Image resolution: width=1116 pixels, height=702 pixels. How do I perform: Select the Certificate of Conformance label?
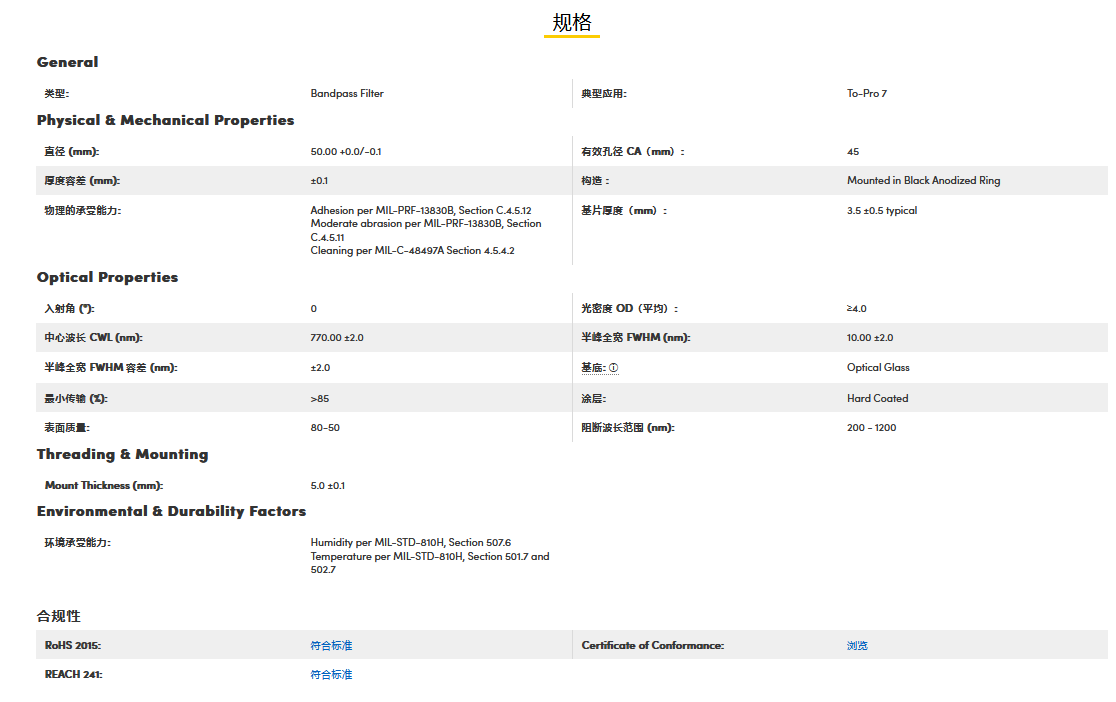coord(652,646)
